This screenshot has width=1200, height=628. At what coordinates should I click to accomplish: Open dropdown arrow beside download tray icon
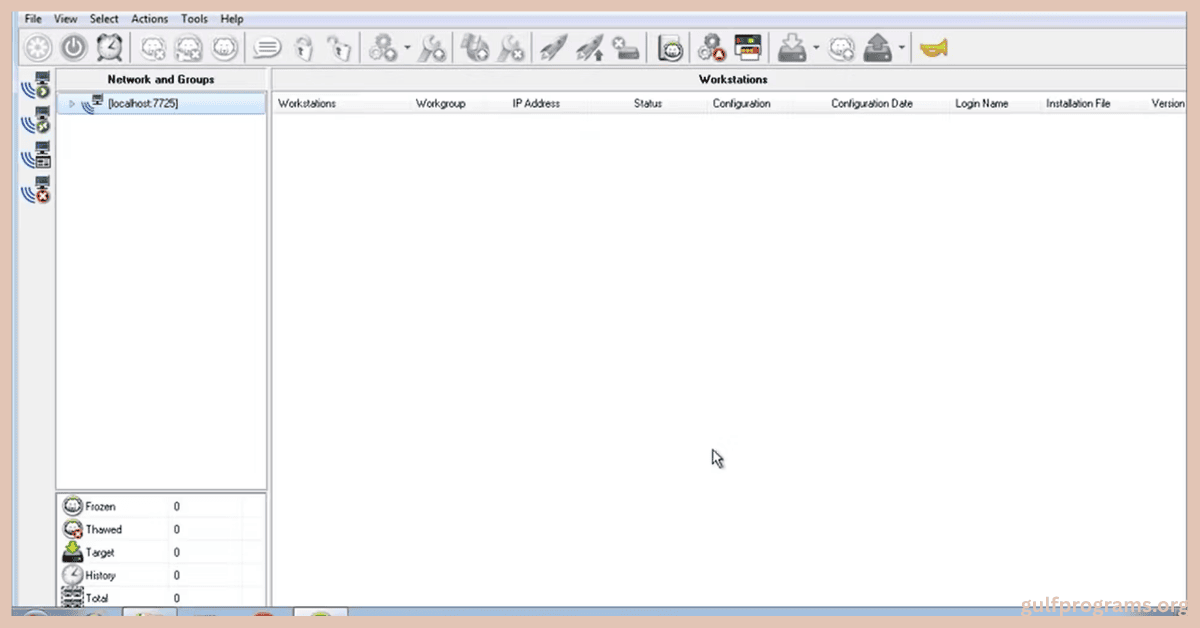[816, 48]
